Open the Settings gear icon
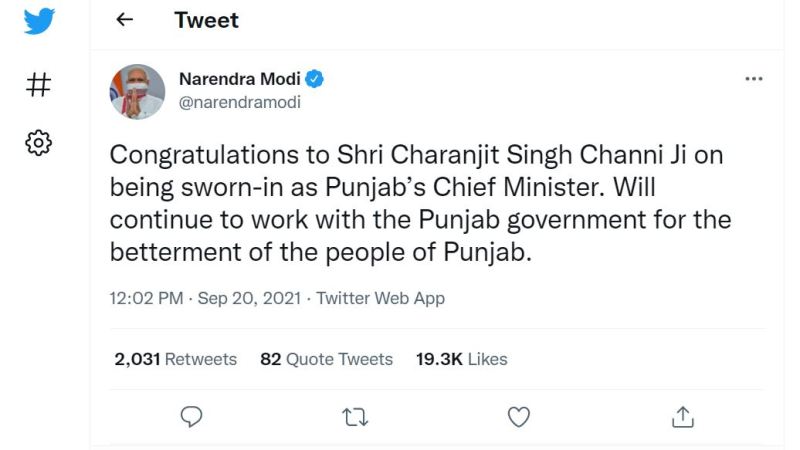800x450 pixels. [39, 143]
